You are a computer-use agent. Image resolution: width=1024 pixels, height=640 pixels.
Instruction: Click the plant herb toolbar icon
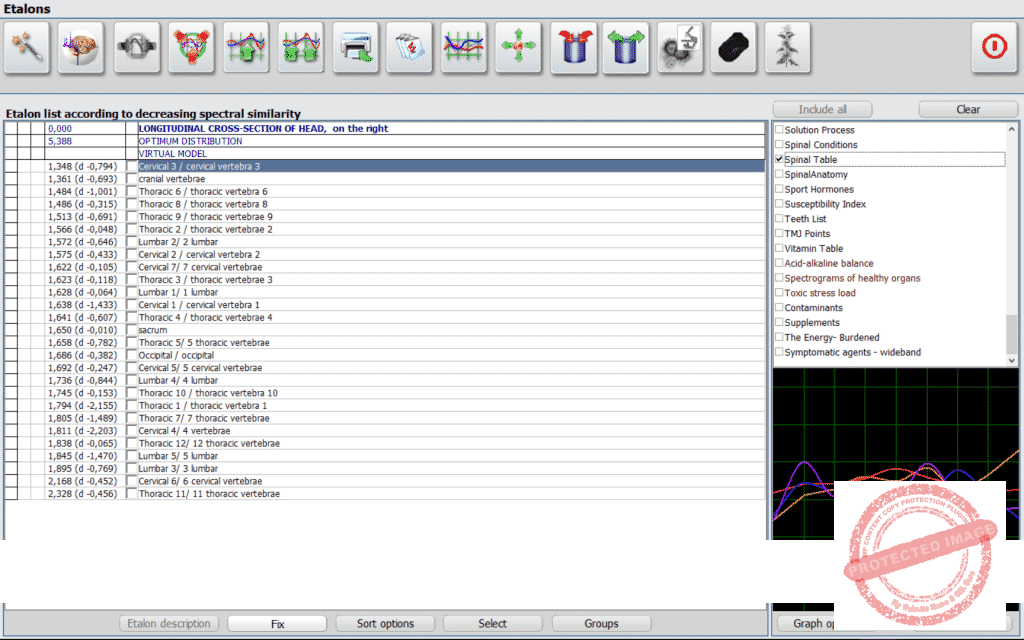788,47
